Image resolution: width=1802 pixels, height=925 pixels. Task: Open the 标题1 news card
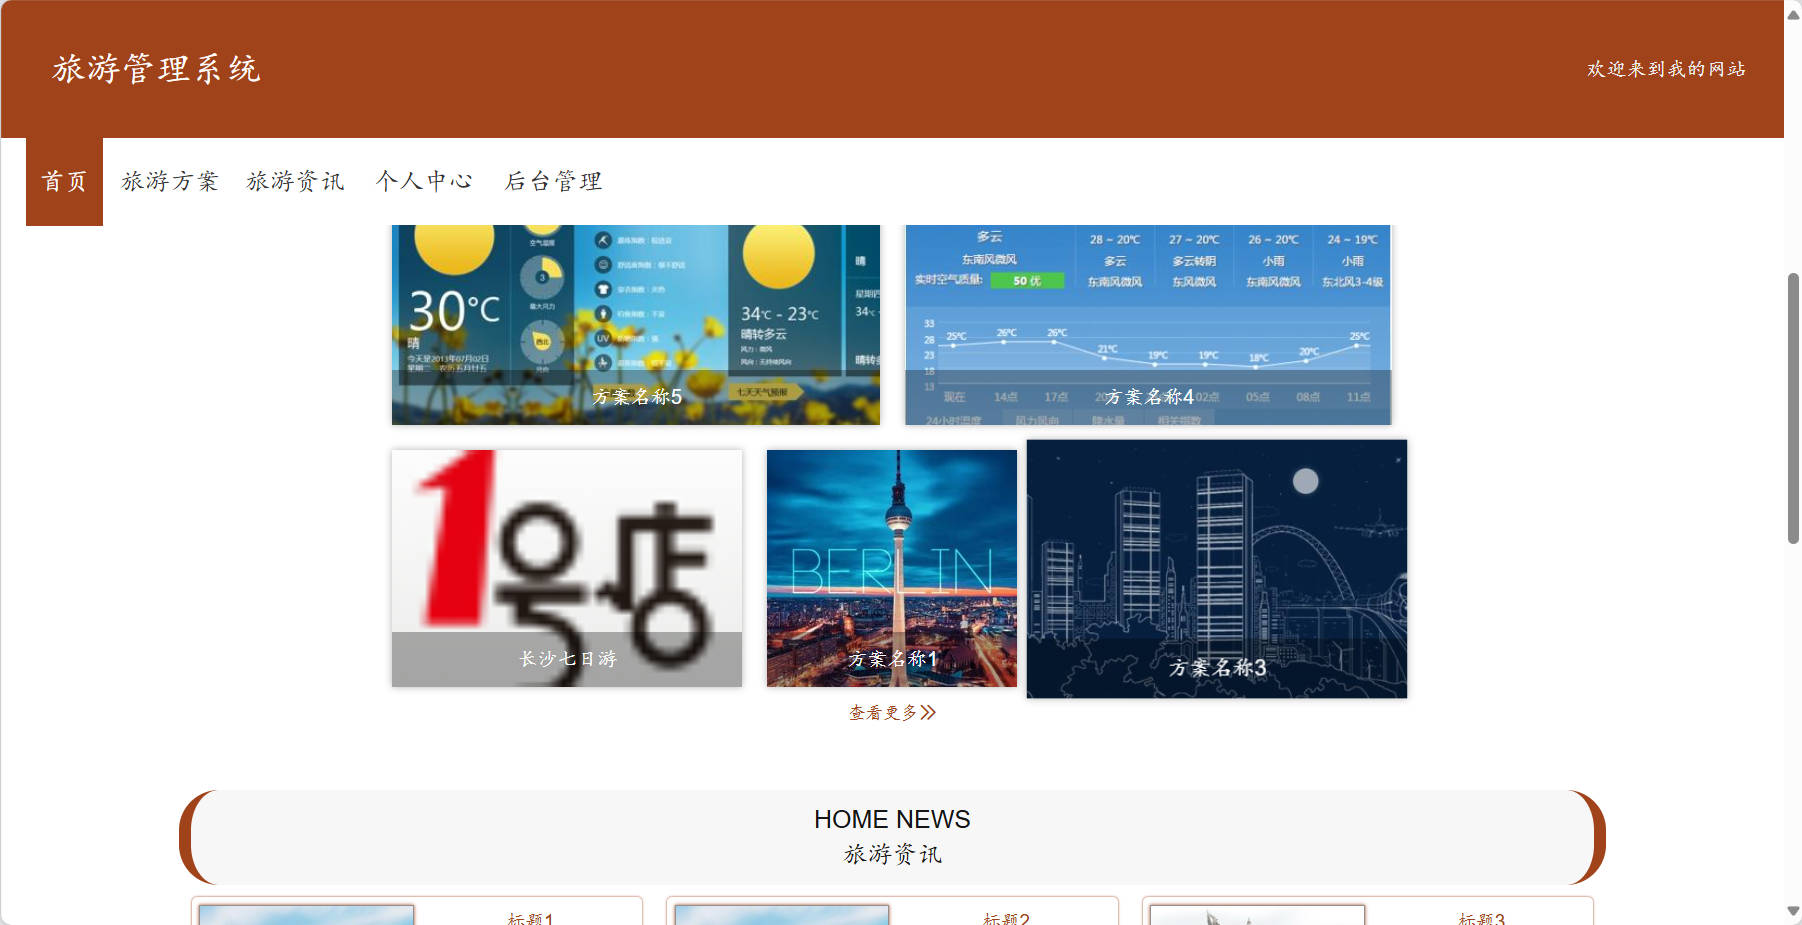point(417,911)
